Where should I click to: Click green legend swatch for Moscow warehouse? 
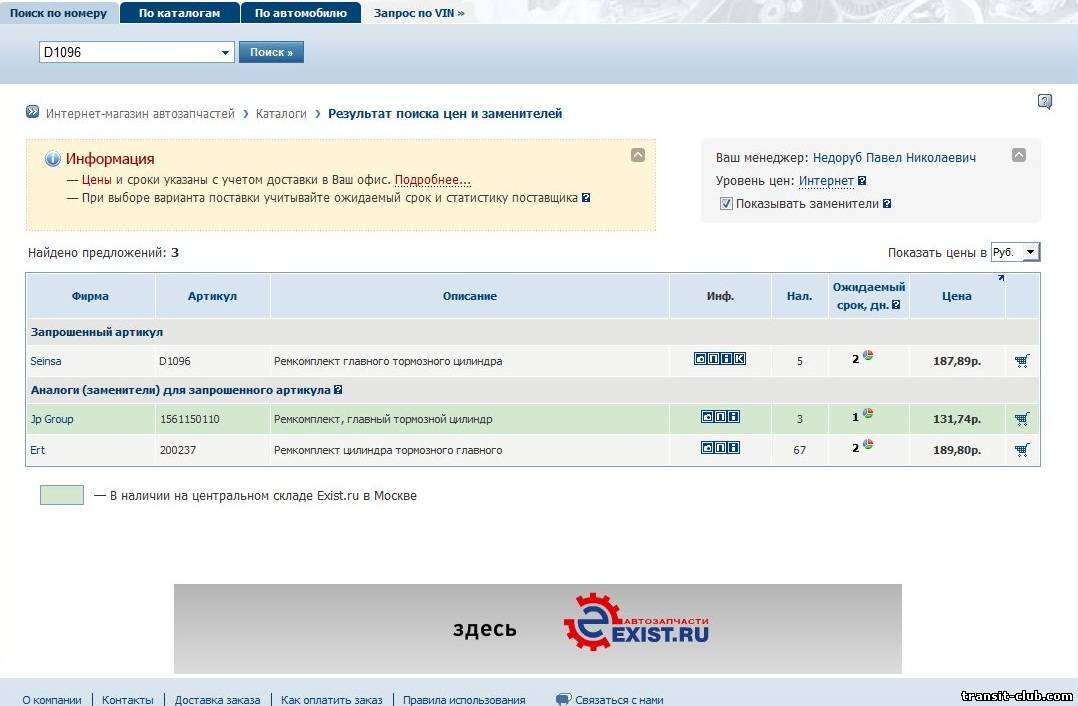click(x=62, y=495)
